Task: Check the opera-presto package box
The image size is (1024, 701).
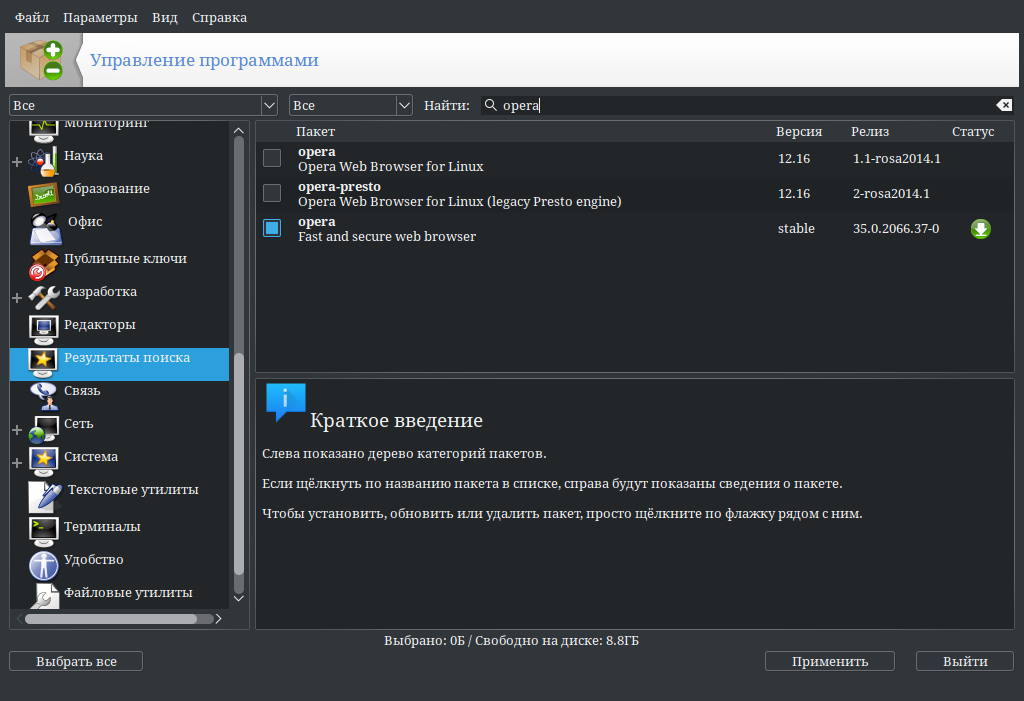Action: tap(272, 193)
